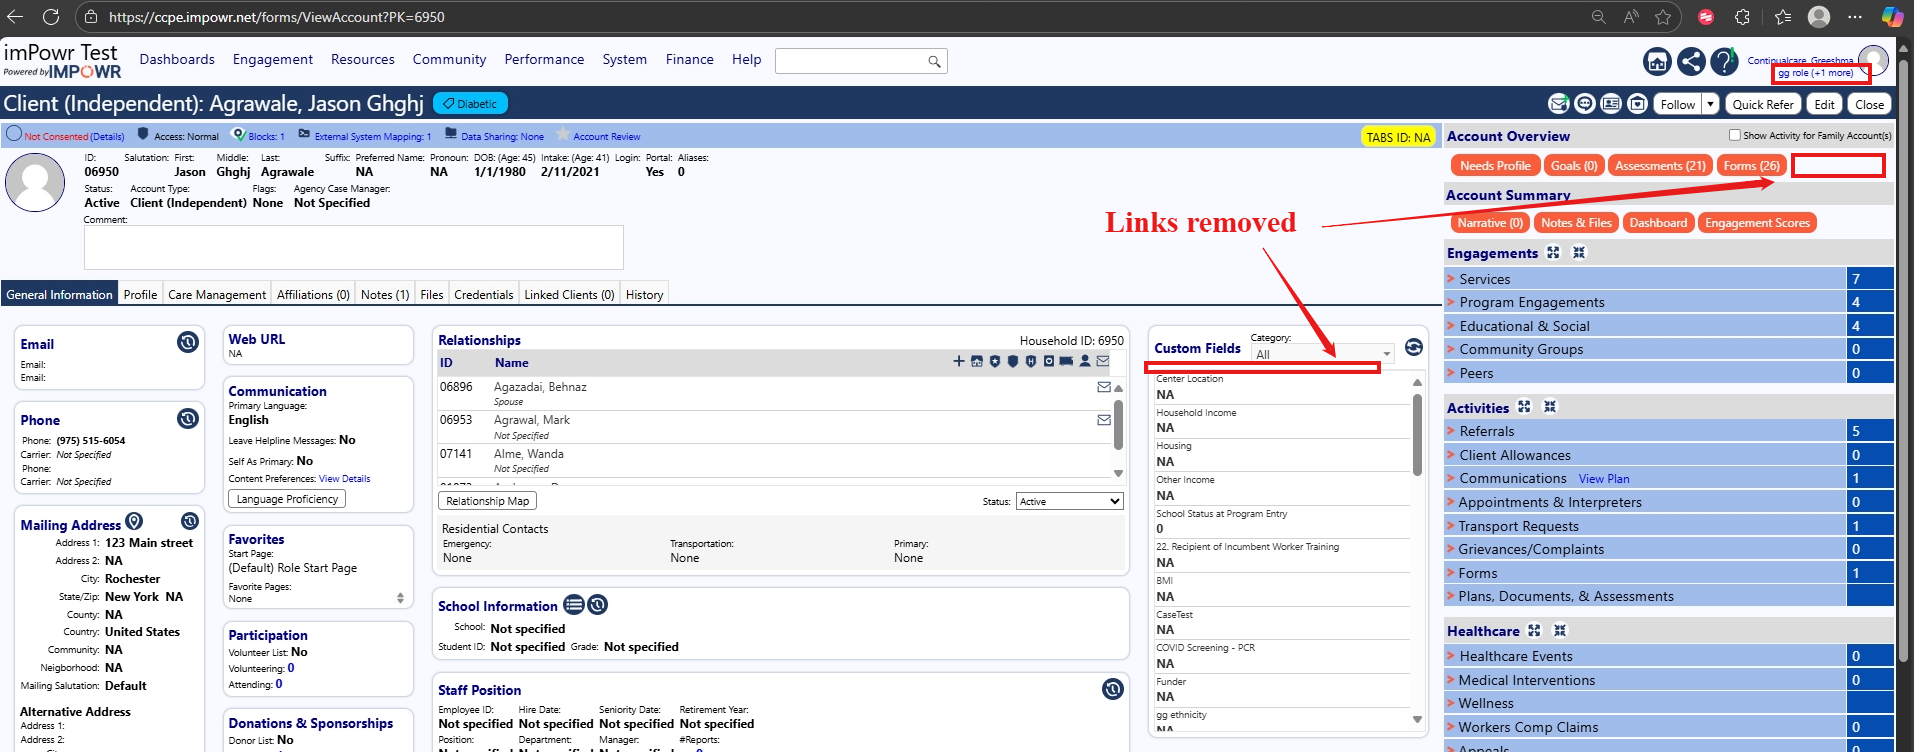This screenshot has height=752, width=1914.
Task: Email Agazadai, Behnaz via envelope icon
Action: pyautogui.click(x=1104, y=387)
